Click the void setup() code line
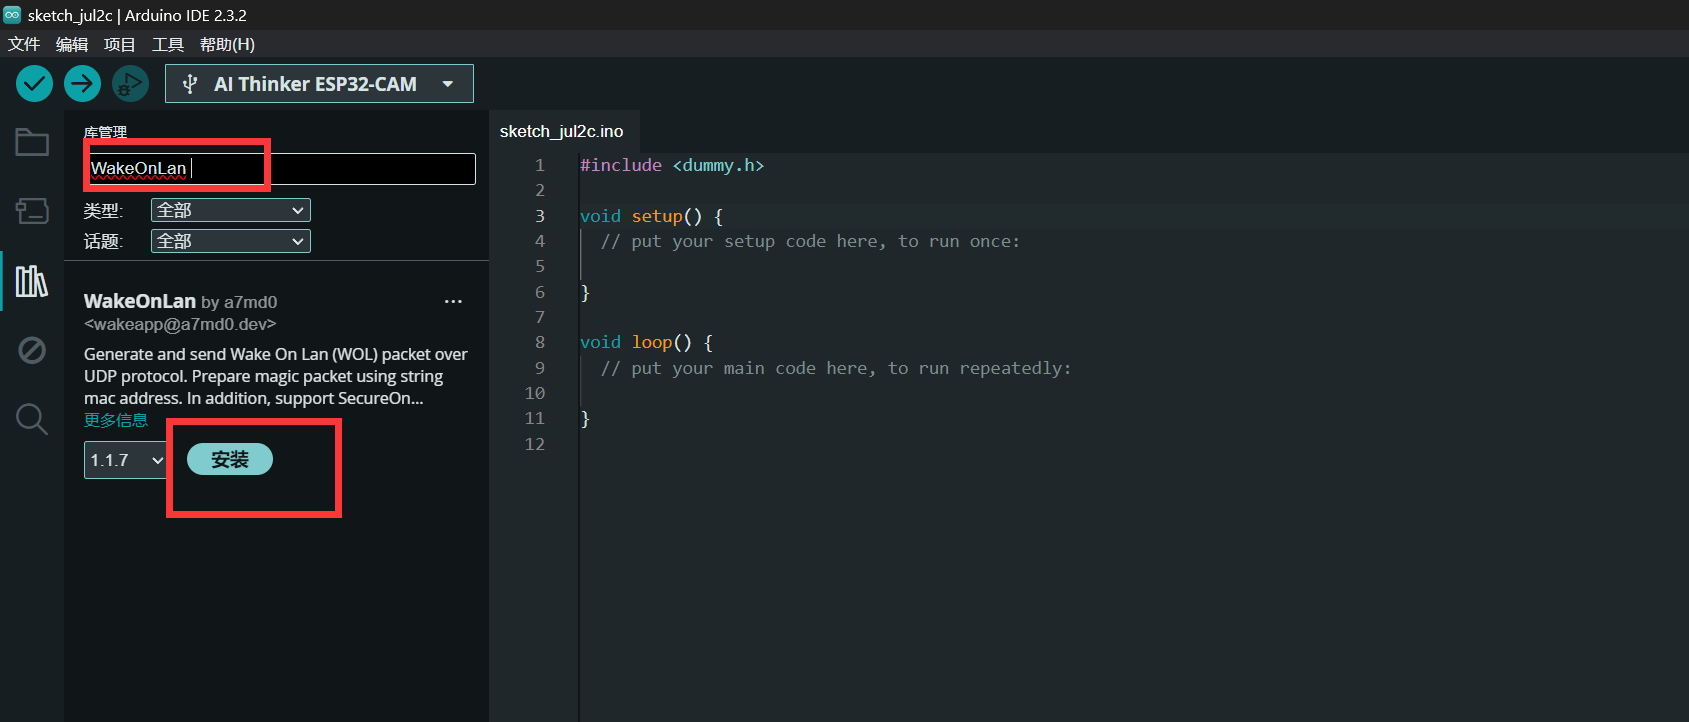Screen dimensions: 1689x722 coord(651,216)
